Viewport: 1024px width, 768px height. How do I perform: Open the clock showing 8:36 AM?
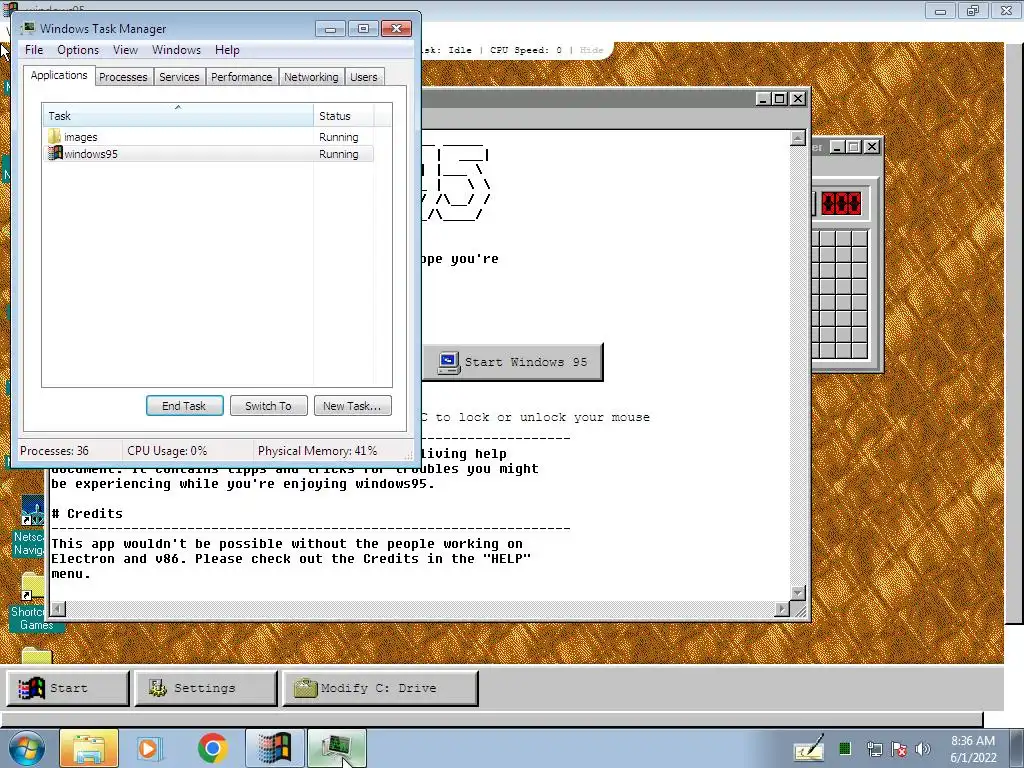[x=972, y=749]
